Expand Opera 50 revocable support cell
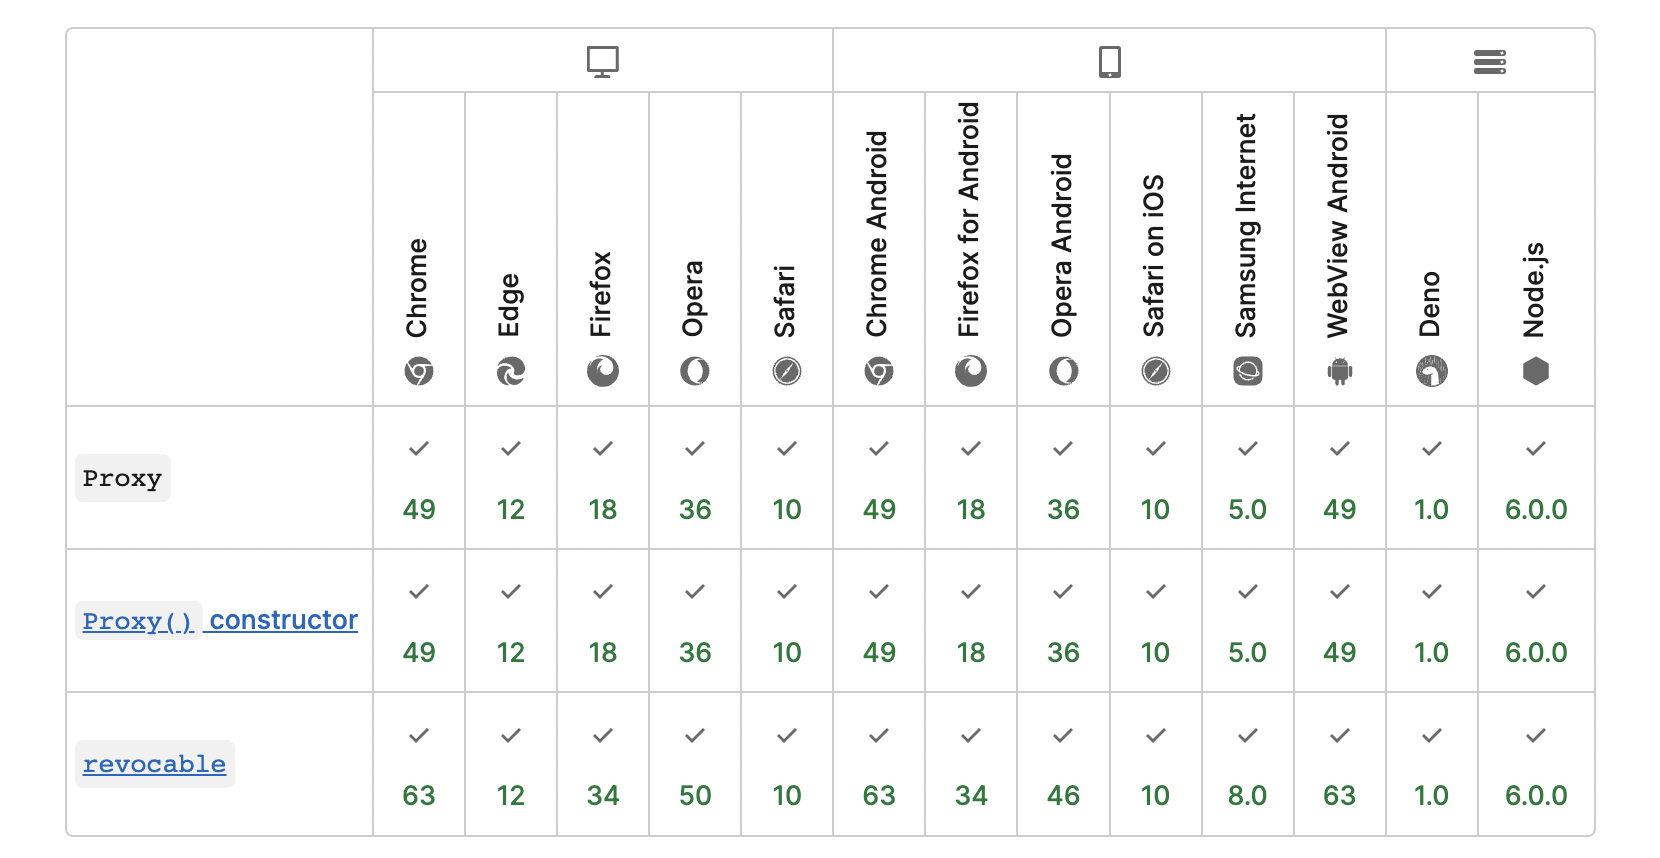This screenshot has height=858, width=1660. pyautogui.click(x=695, y=765)
